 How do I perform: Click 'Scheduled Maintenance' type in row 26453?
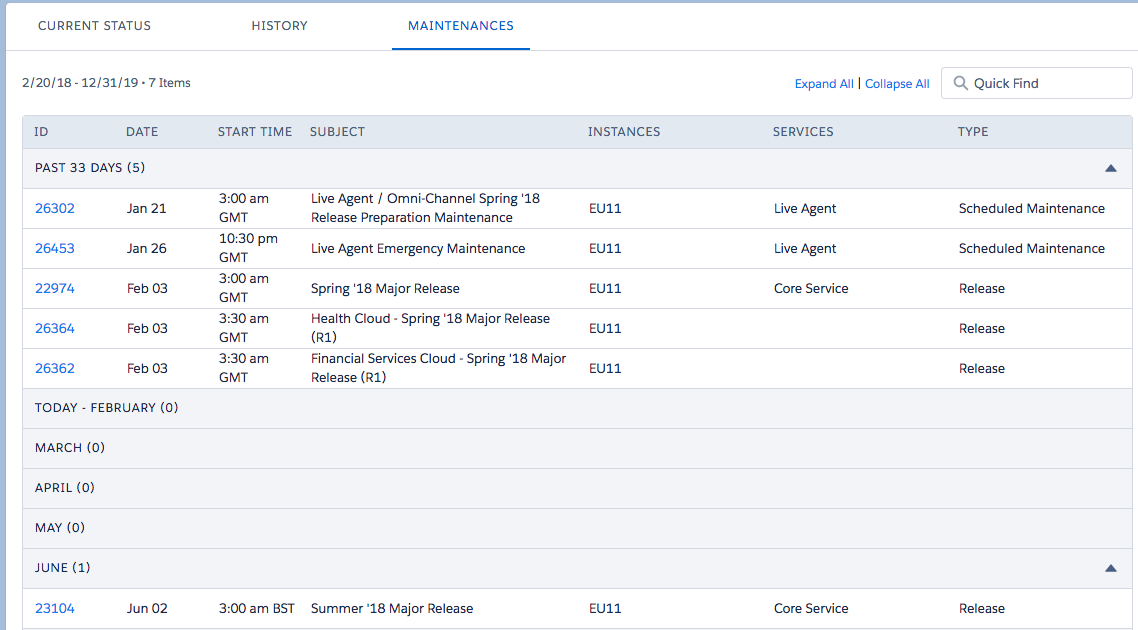click(x=1031, y=248)
